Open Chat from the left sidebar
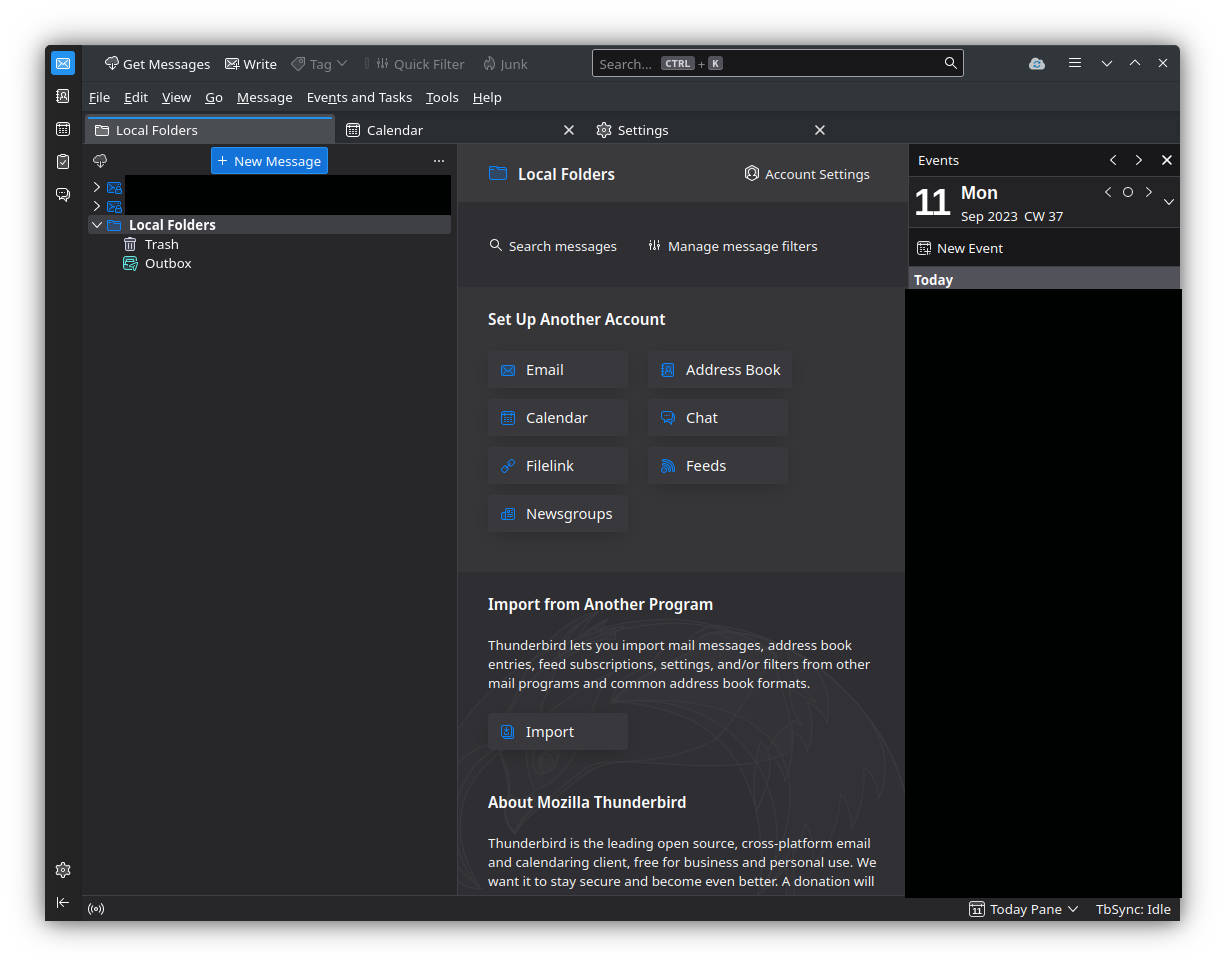 tap(62, 194)
